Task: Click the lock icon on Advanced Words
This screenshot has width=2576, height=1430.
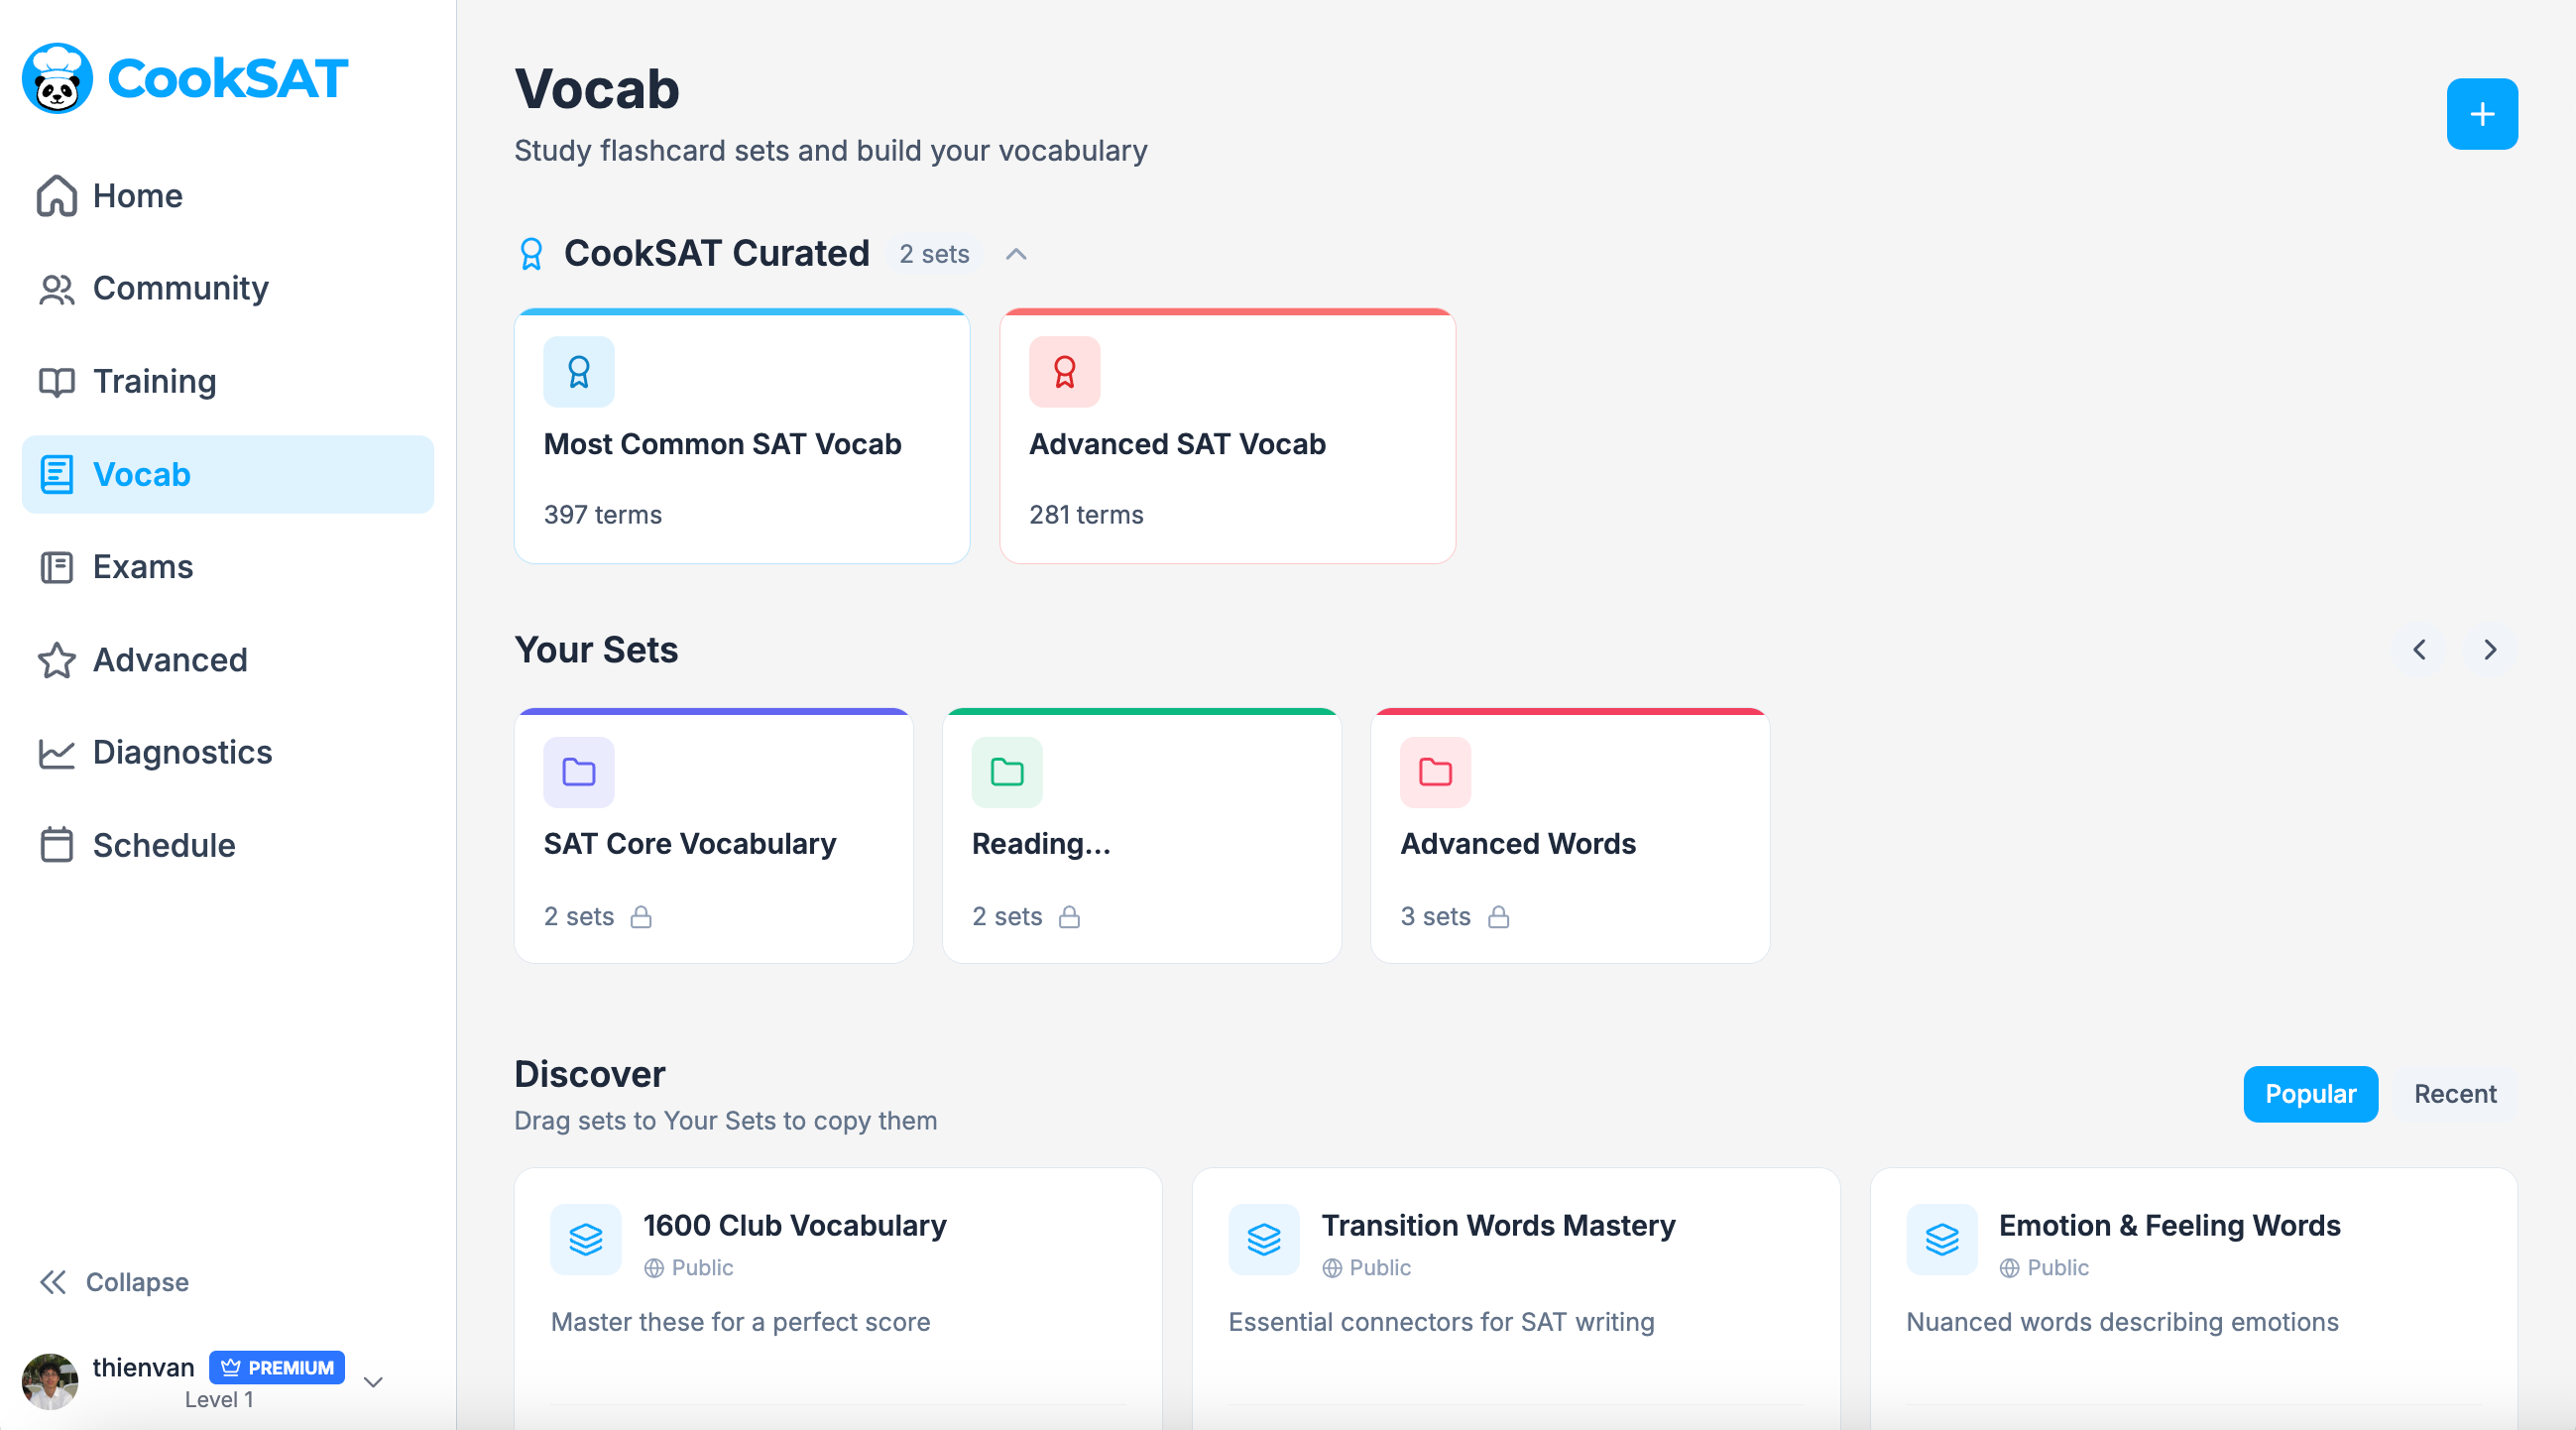Action: click(x=1497, y=917)
